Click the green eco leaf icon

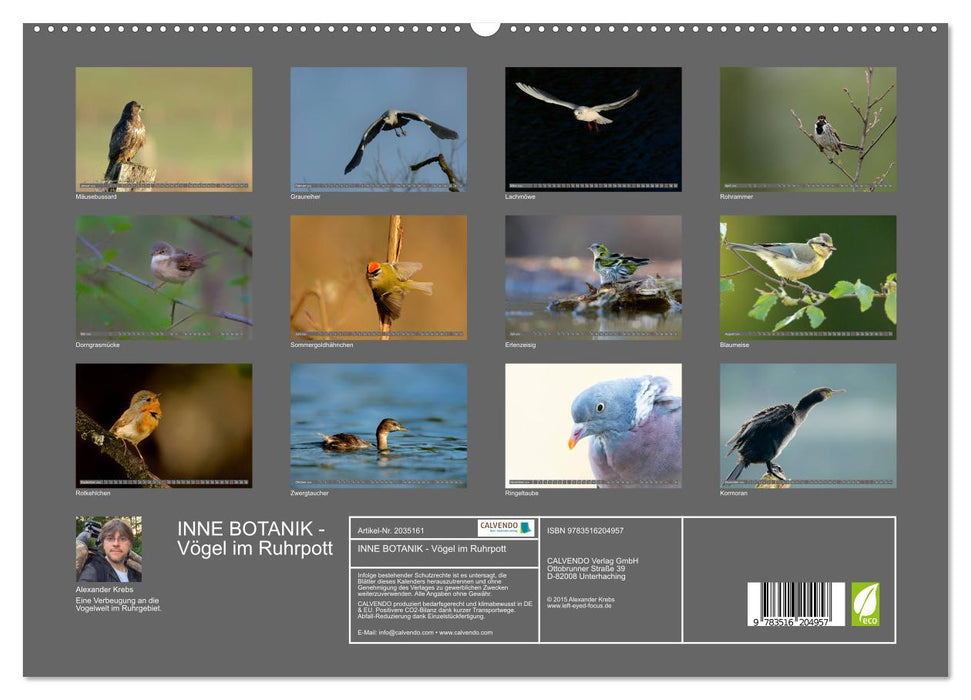pos(865,604)
